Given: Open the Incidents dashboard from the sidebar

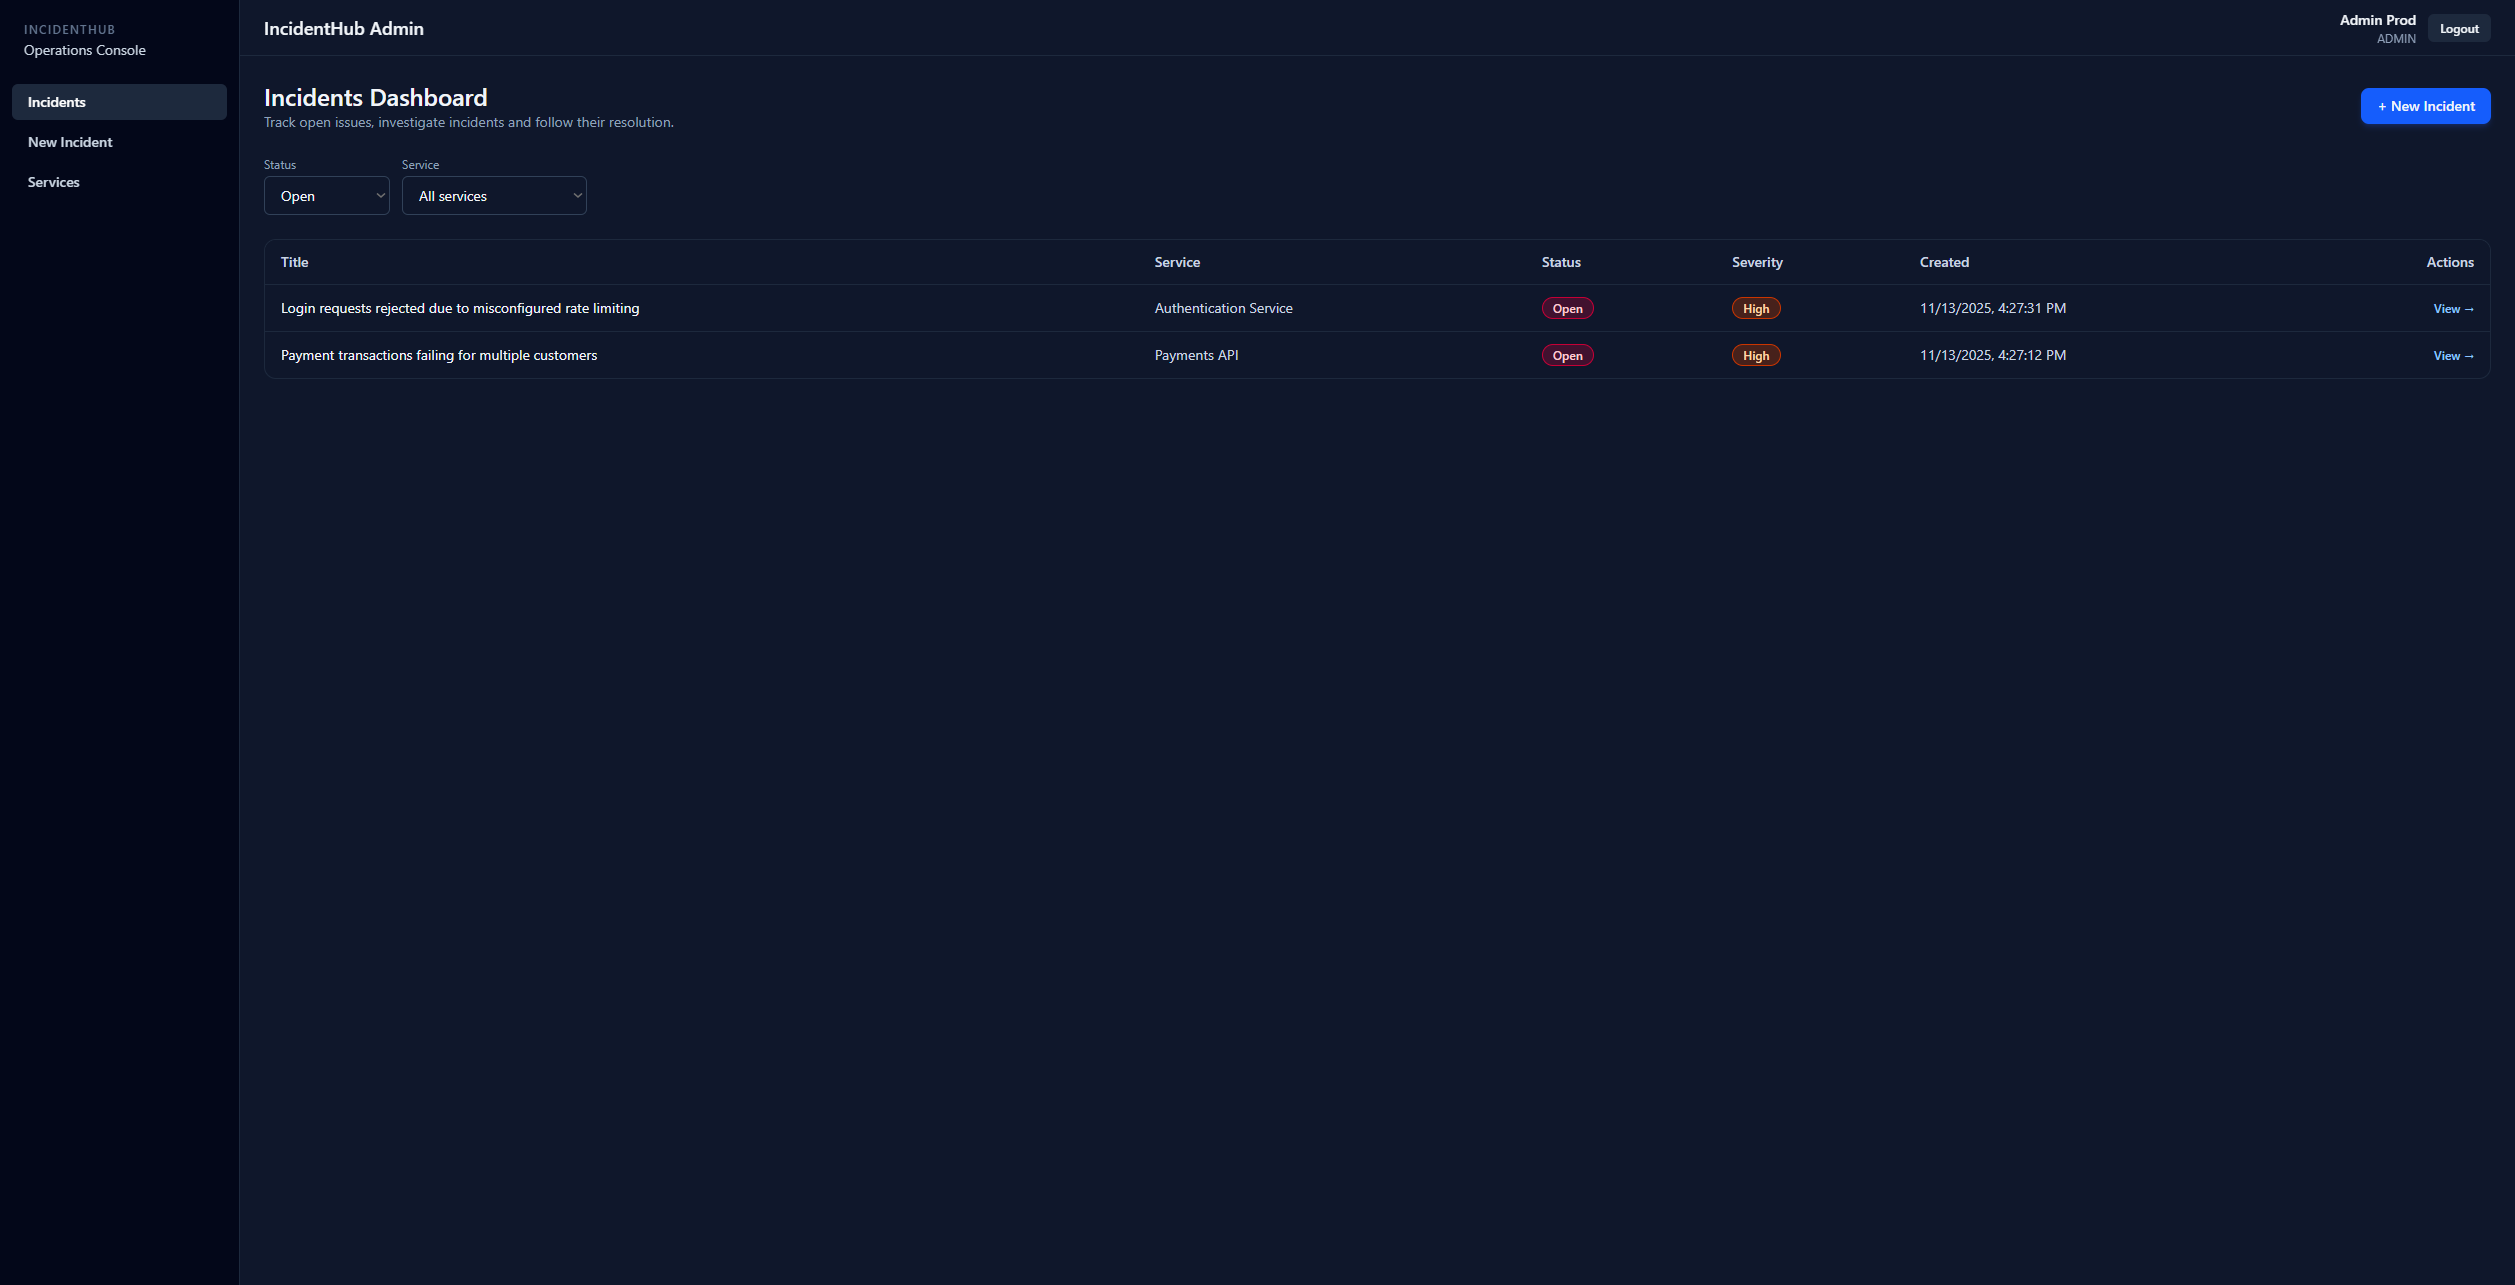Looking at the screenshot, I should click(x=57, y=102).
